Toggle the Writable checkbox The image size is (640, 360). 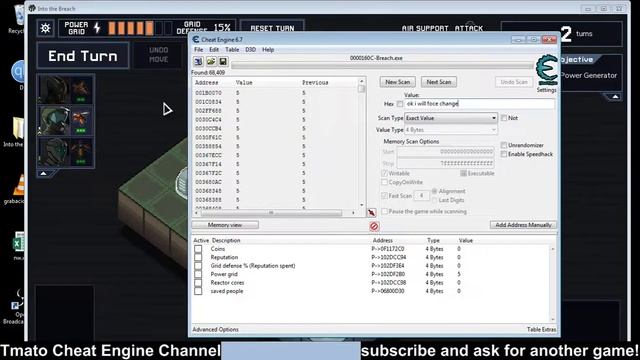(384, 173)
